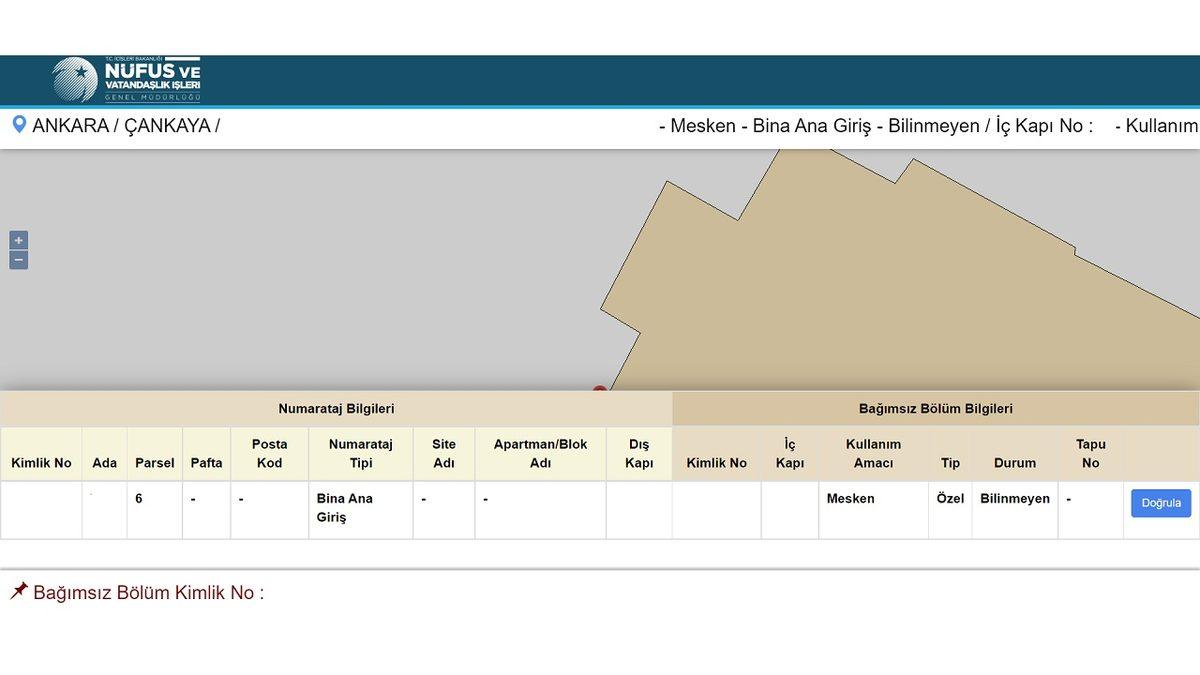Viewport: 1200px width, 675px height.
Task: Click the ANKARA / ÇANKAYA address text
Action: click(x=125, y=126)
